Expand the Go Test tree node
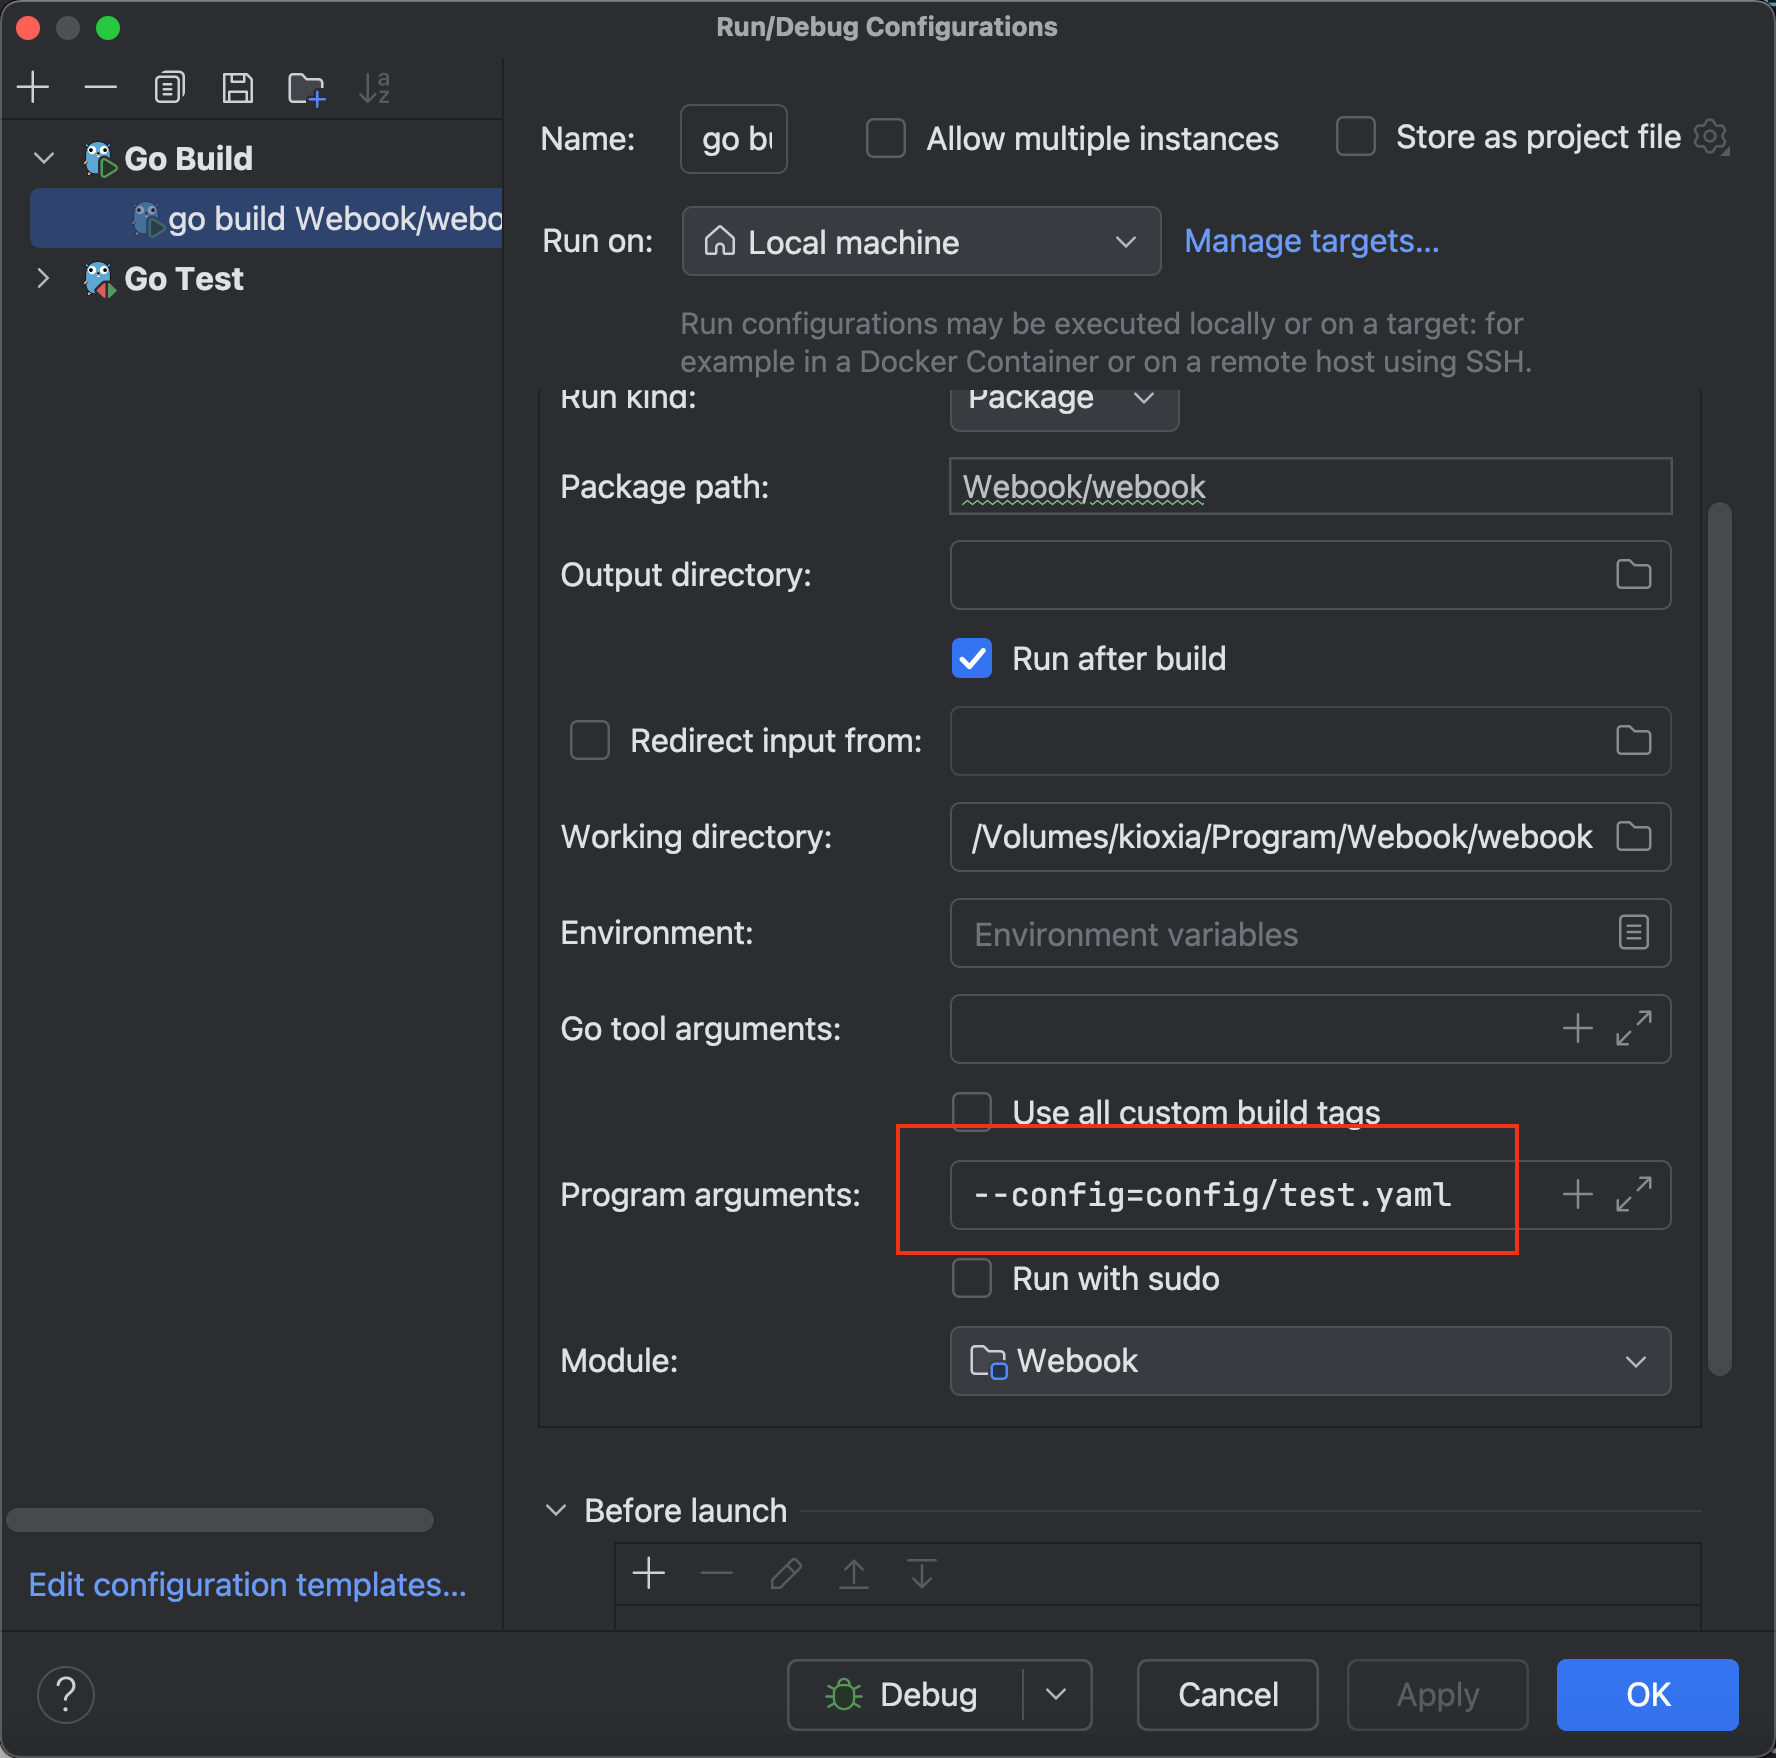 43,279
